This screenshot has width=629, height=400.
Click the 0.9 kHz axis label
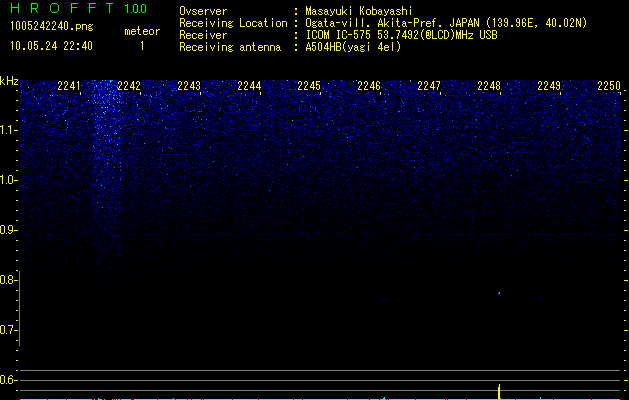click(x=9, y=230)
